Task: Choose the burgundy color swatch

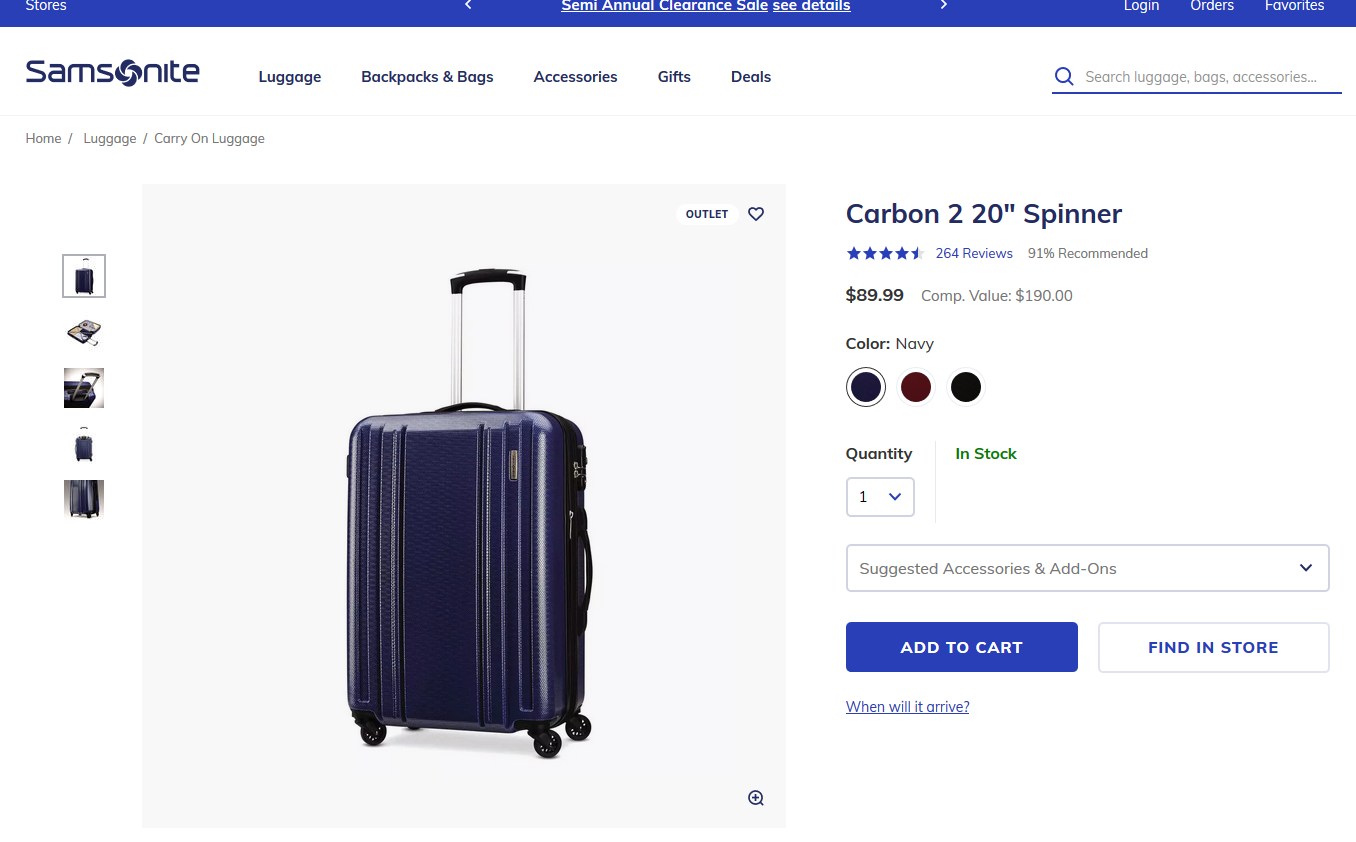Action: click(916, 387)
